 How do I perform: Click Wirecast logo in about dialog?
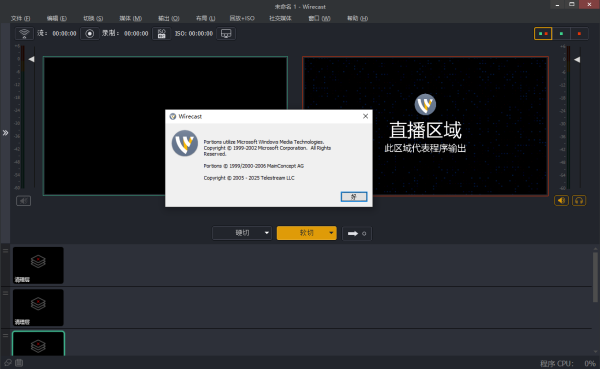coord(185,143)
